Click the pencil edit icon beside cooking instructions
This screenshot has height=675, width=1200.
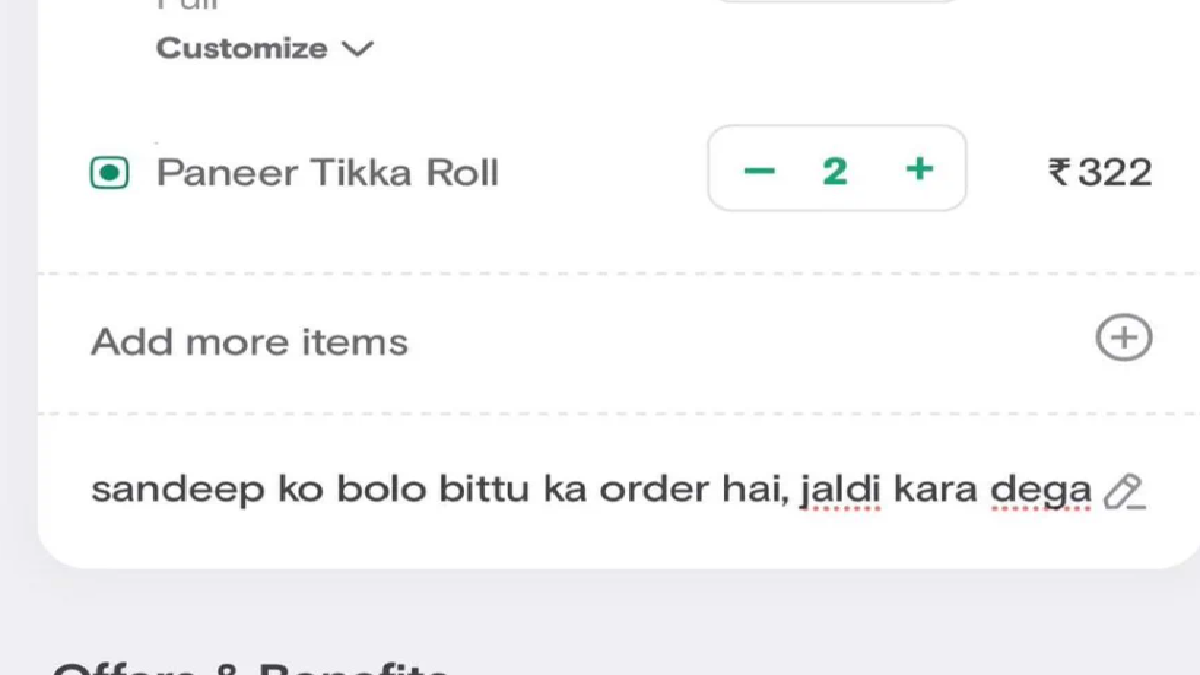(1124, 492)
